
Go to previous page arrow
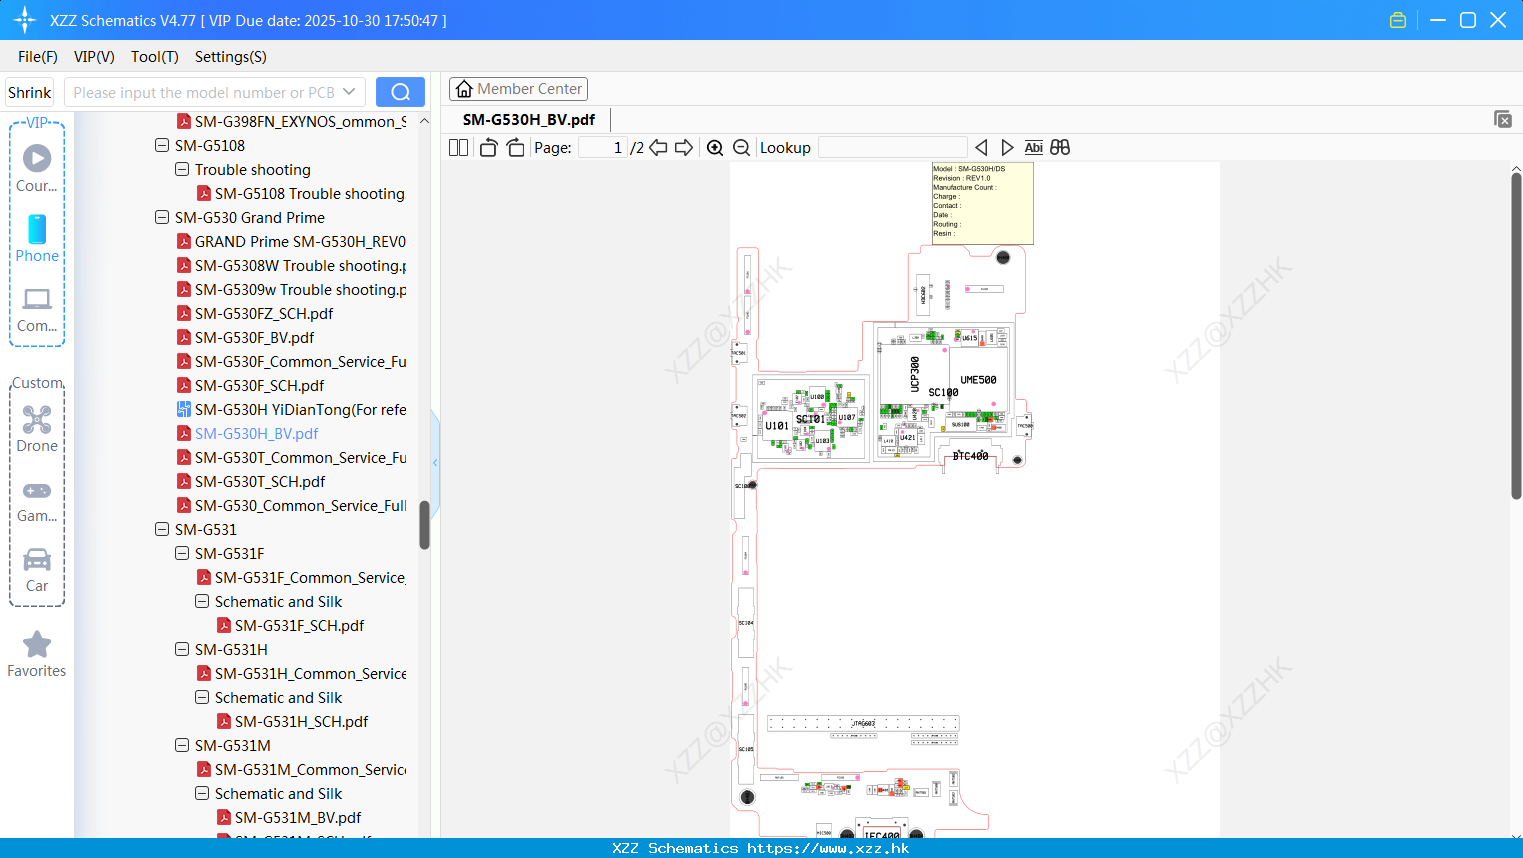click(x=658, y=148)
